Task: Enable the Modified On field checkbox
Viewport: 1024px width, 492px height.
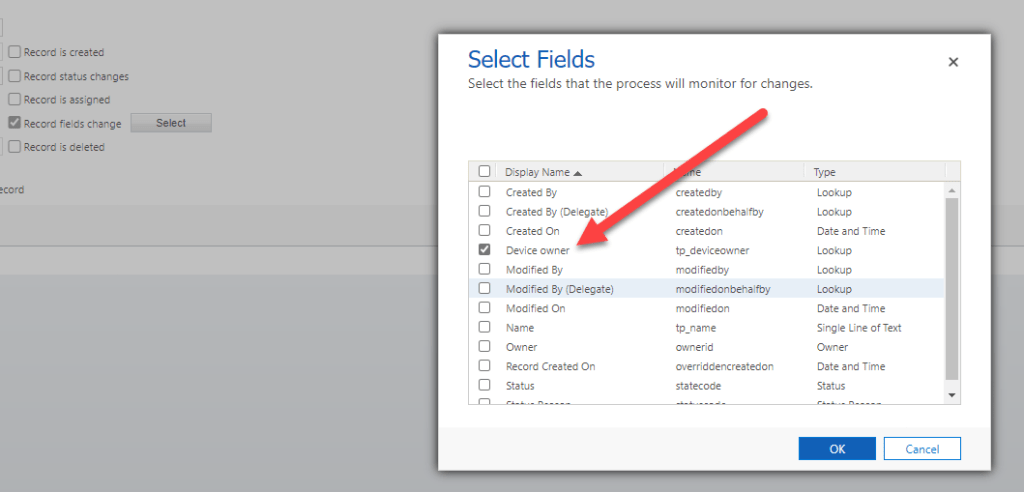Action: pos(485,308)
